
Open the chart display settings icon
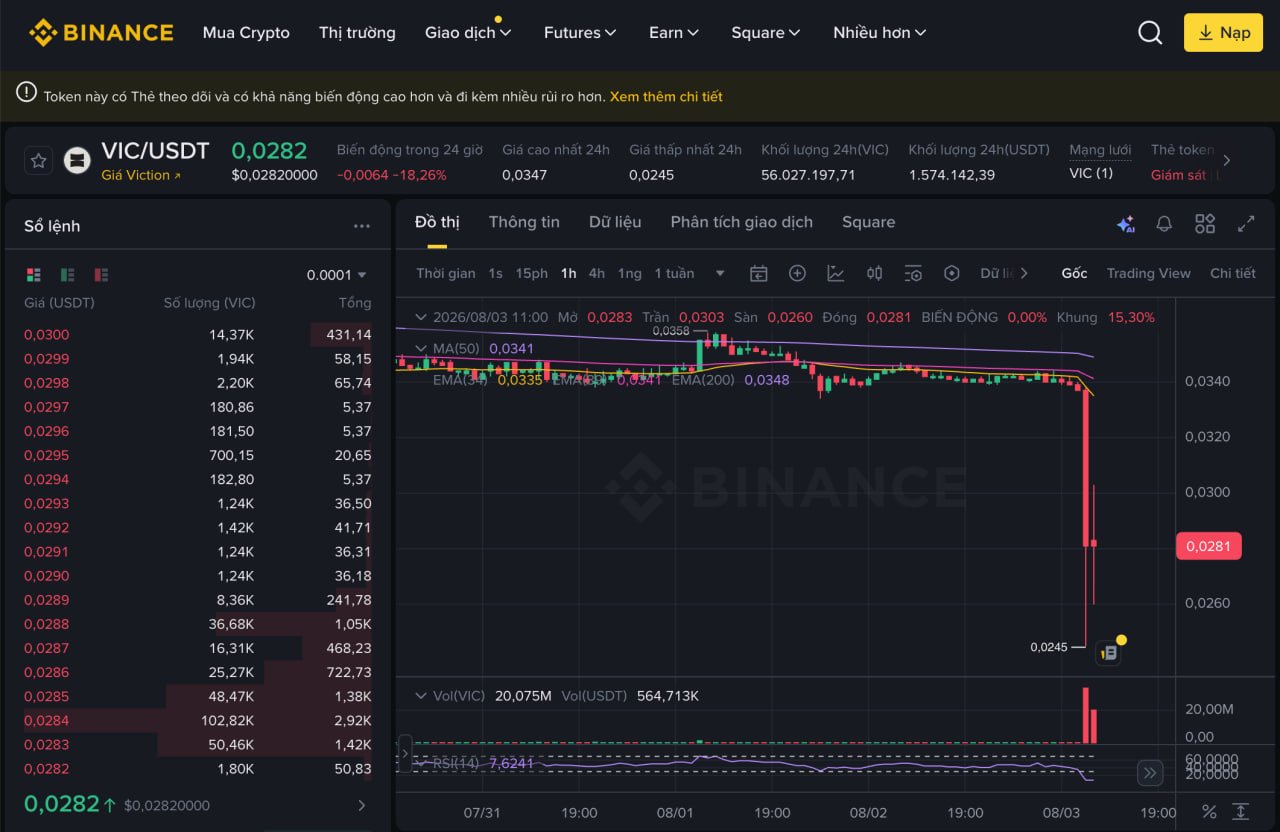point(913,273)
